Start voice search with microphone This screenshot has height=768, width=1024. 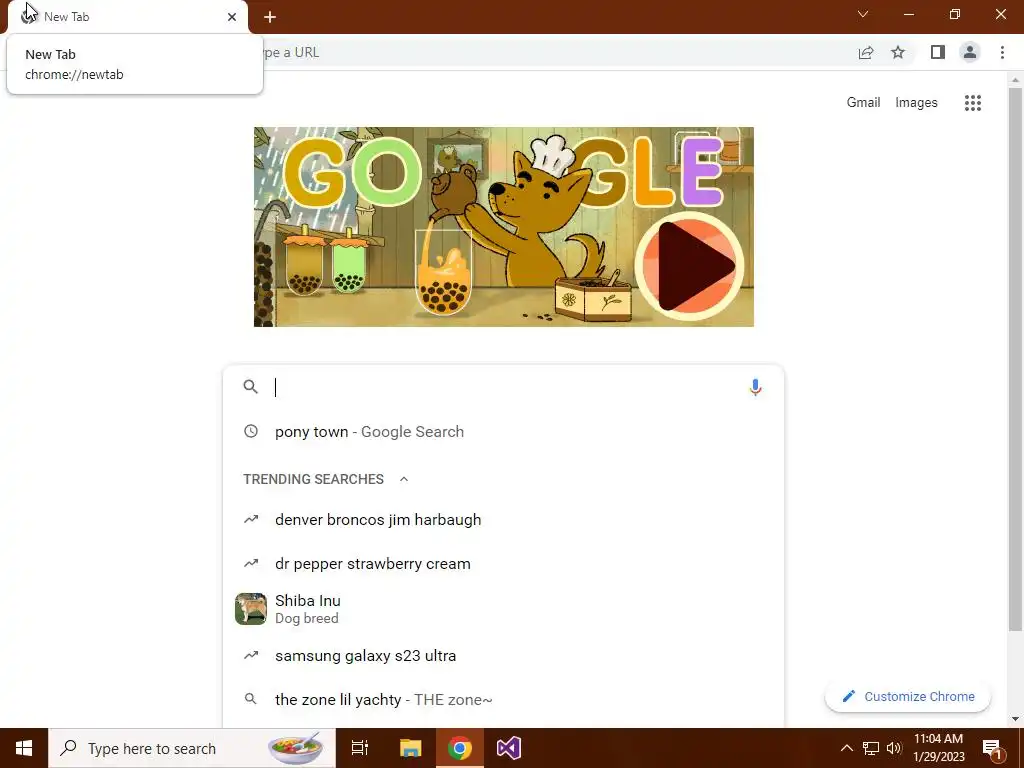tap(756, 387)
